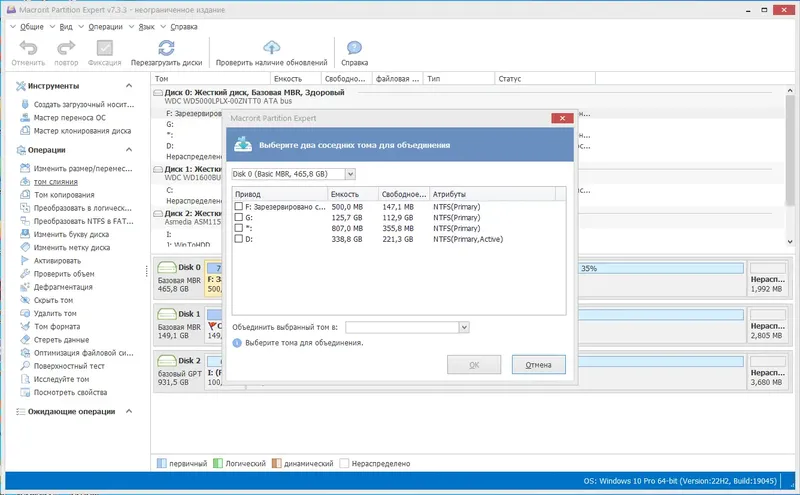Close the Macrorit Partition Expert dialog
This screenshot has width=800, height=495.
click(562, 118)
